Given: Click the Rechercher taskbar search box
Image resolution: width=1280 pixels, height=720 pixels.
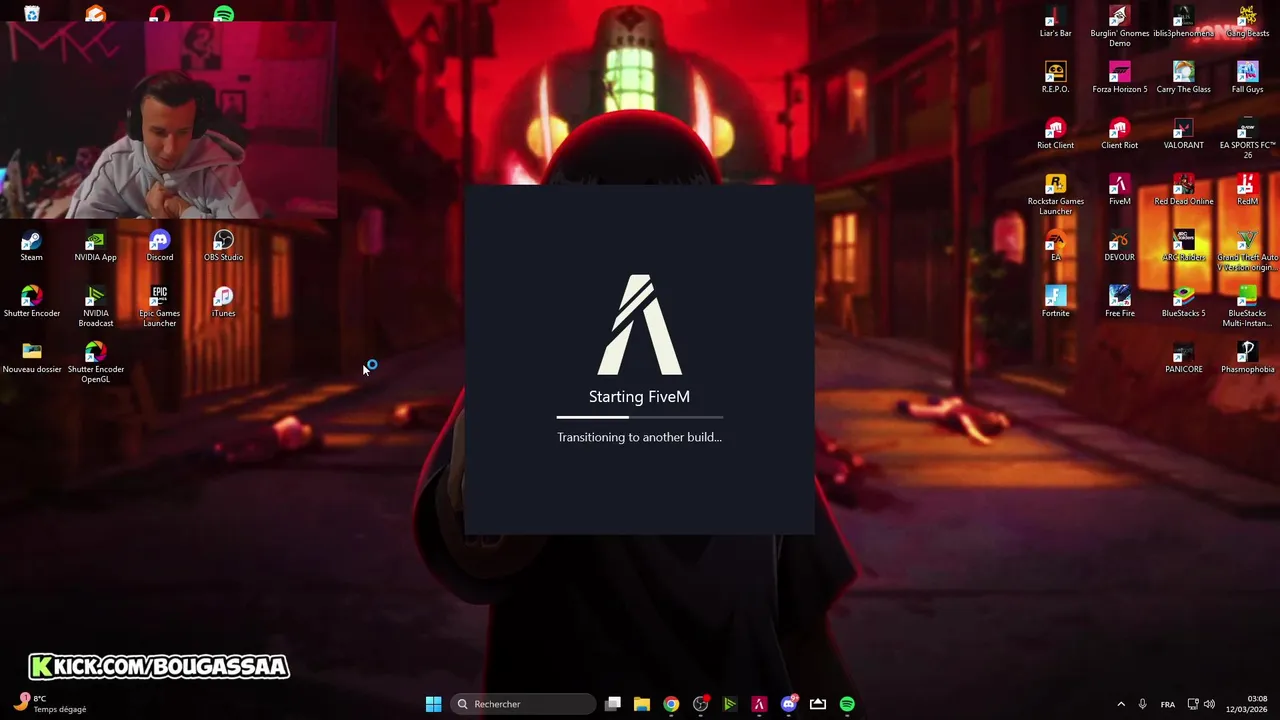Looking at the screenshot, I should coord(524,704).
